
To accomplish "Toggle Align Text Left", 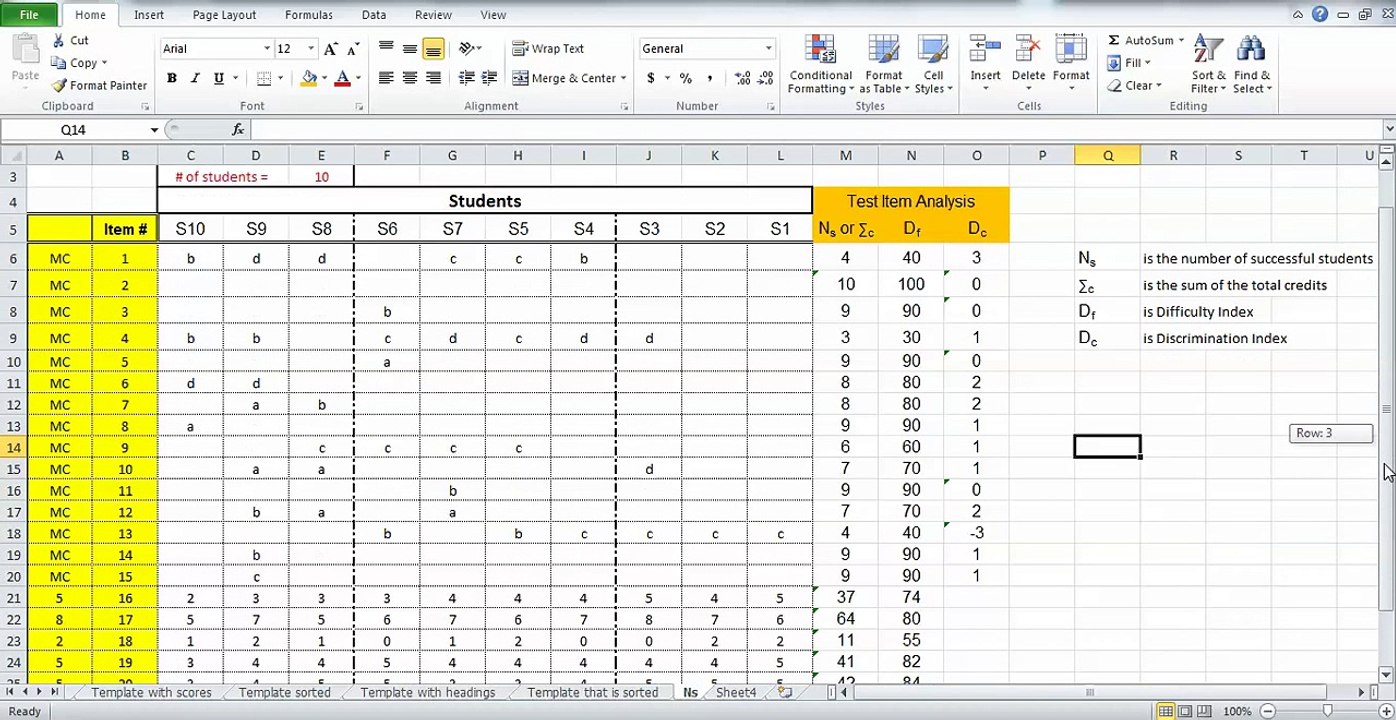I will pos(386,78).
